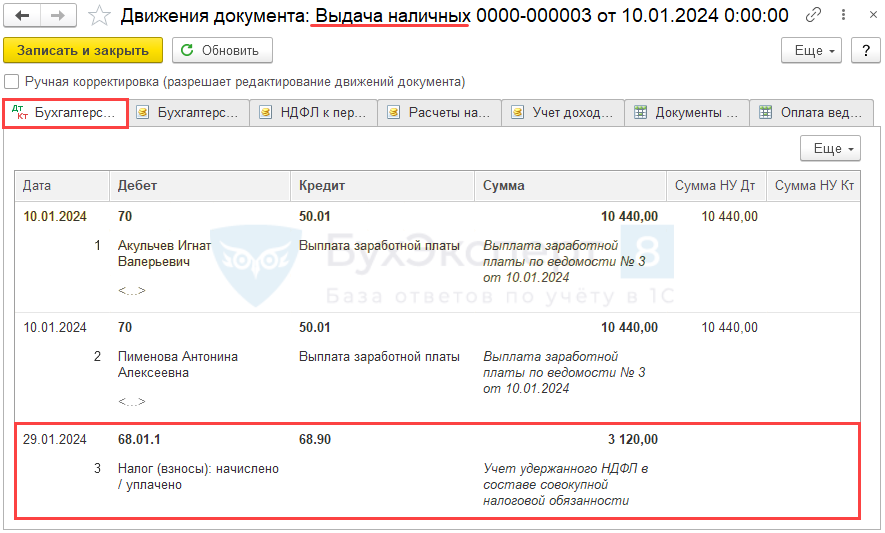Viewport: 885px width, 533px height.
Task: Switch to Оплата вед... tab
Action: tap(812, 113)
